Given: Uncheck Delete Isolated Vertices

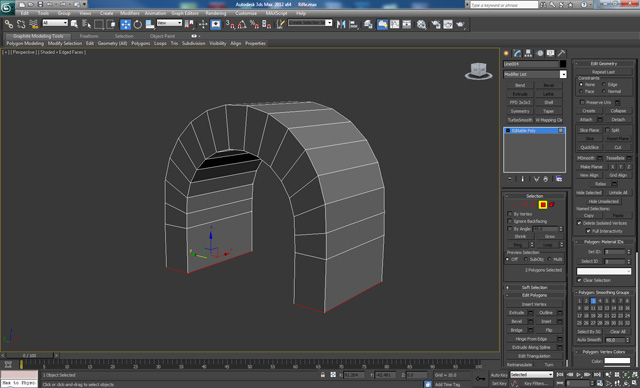Looking at the screenshot, I should 579,223.
